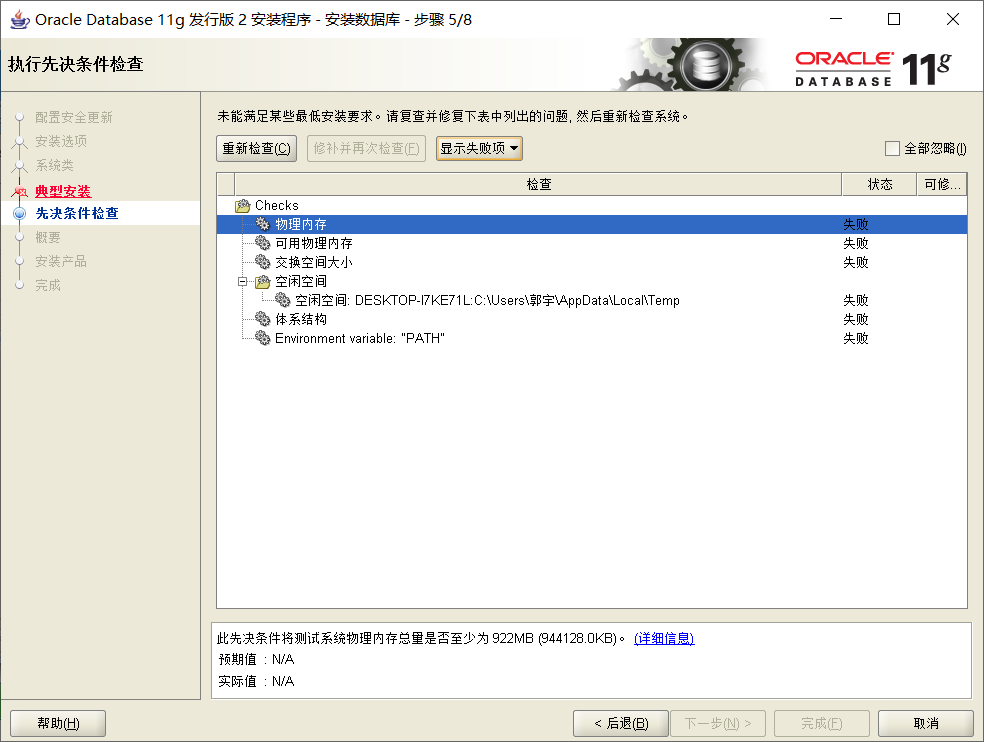The height and width of the screenshot is (742, 984).
Task: Click the 预期值 : N/A text
Action: (256, 659)
